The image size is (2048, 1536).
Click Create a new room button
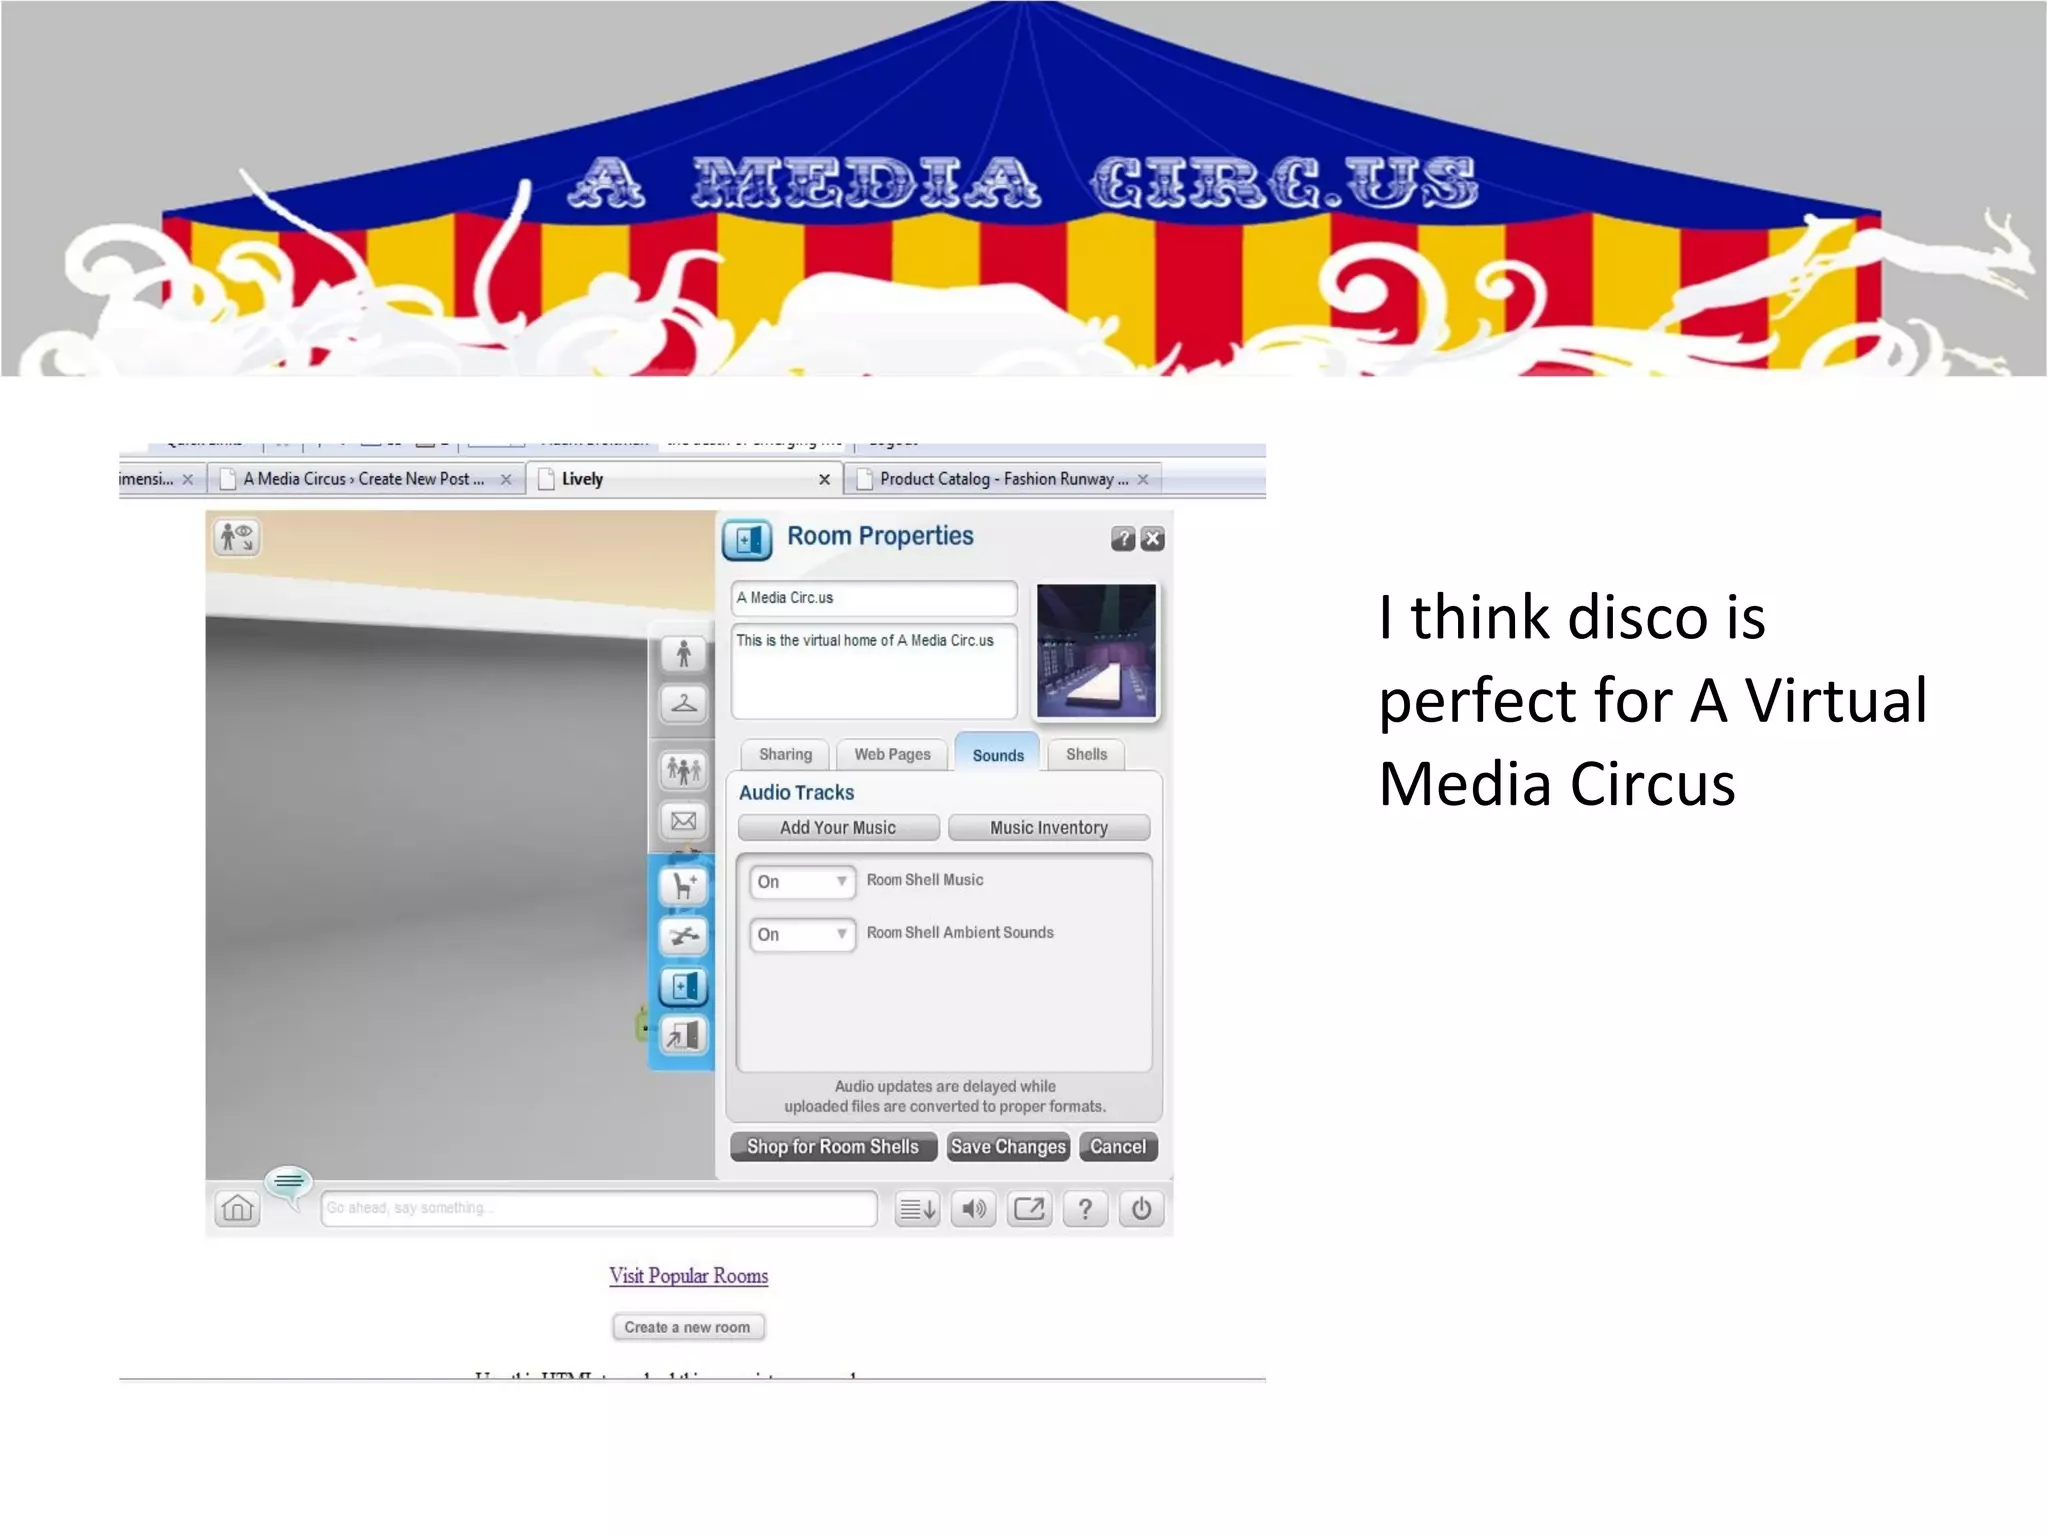pyautogui.click(x=688, y=1327)
